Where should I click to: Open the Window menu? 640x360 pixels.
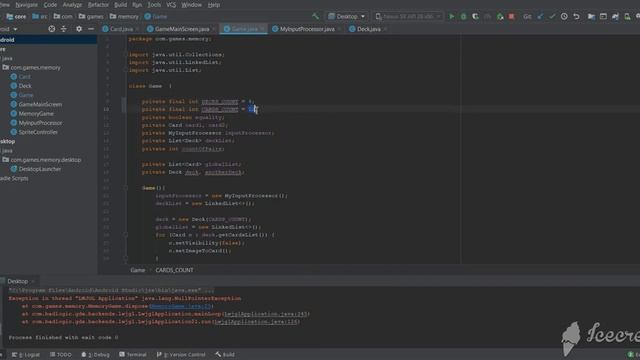(191, 5)
